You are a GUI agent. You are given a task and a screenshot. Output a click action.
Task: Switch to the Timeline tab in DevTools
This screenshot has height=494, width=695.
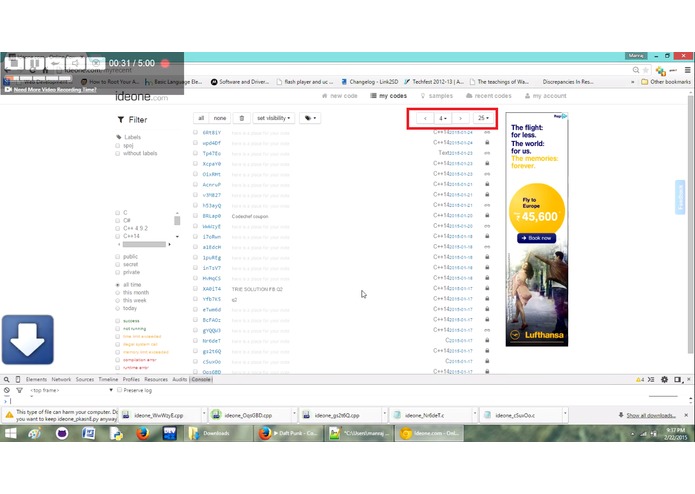point(108,380)
